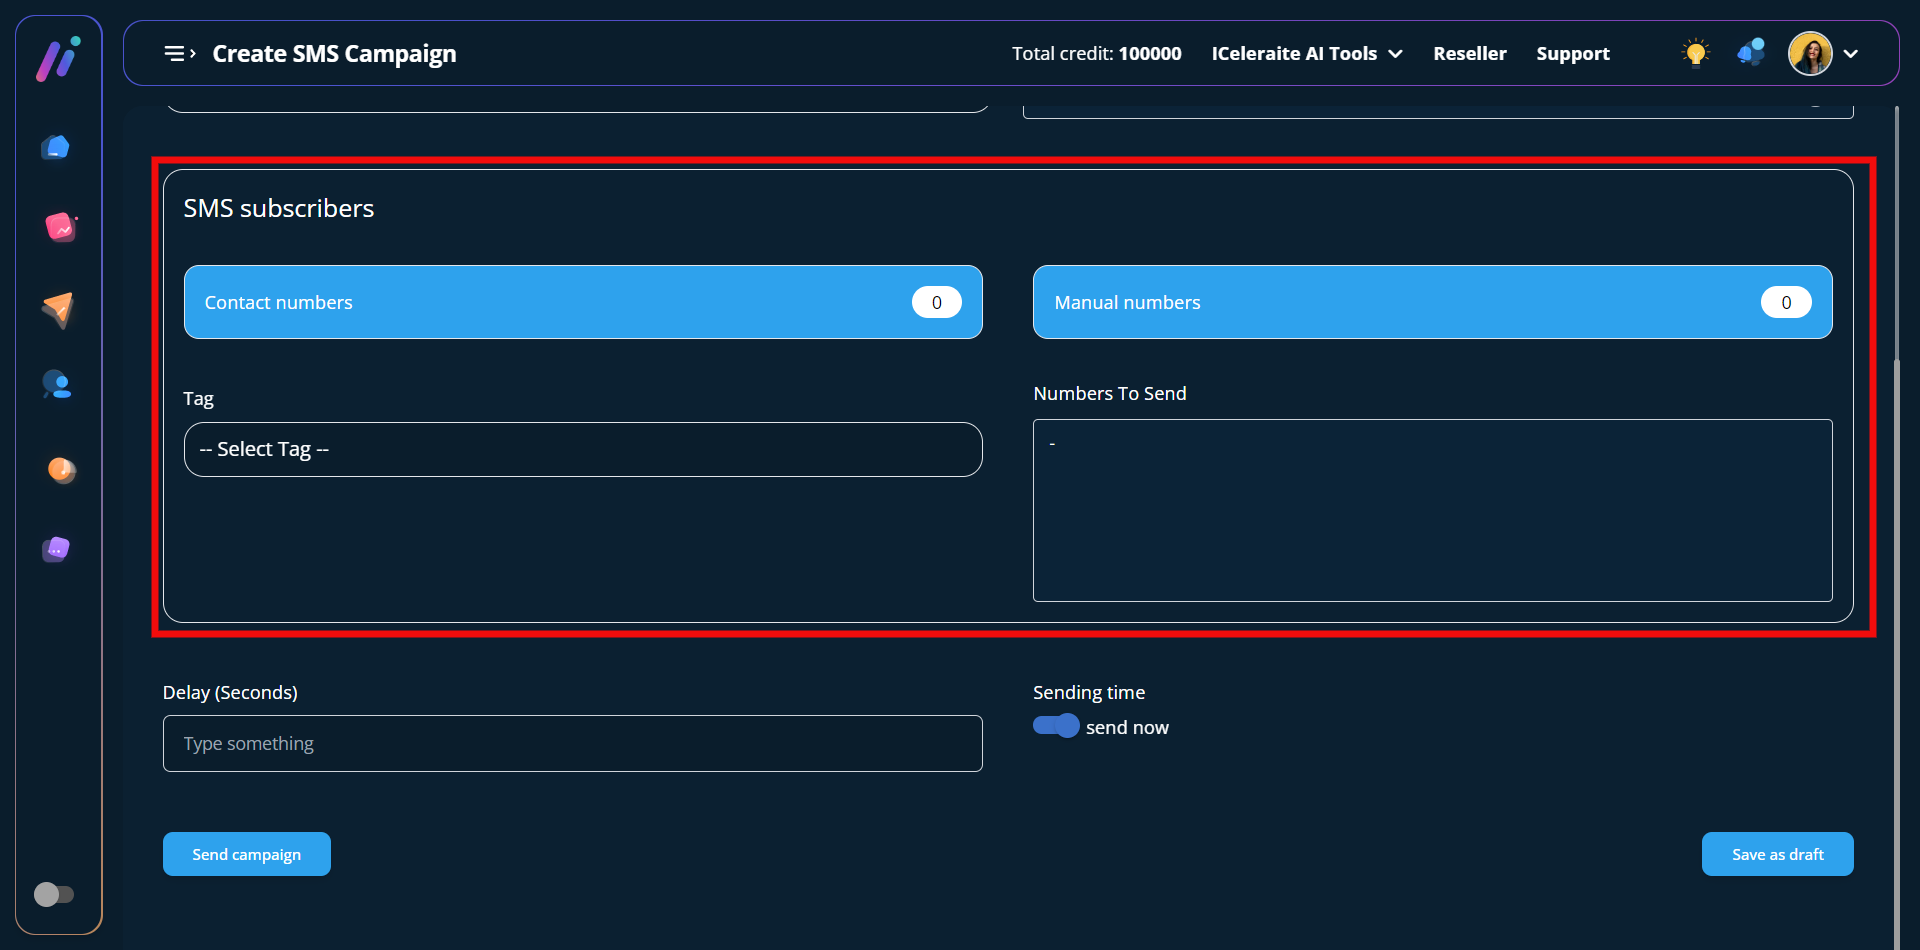The height and width of the screenshot is (950, 1920).
Task: Expand the ICeleraite AI Tools dropdown
Action: 1306,54
